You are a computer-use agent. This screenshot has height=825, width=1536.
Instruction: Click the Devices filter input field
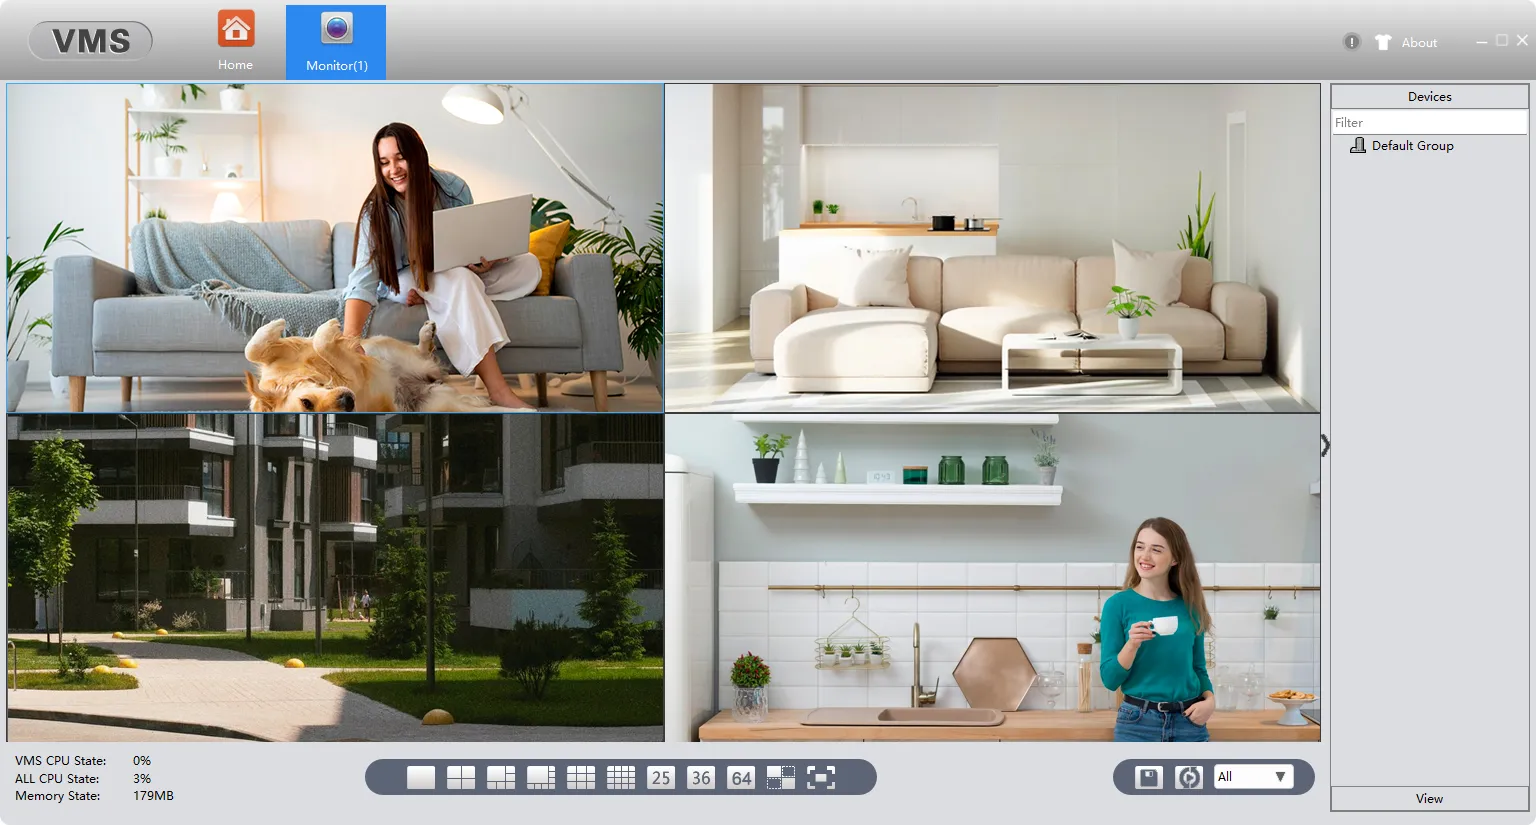pos(1428,121)
